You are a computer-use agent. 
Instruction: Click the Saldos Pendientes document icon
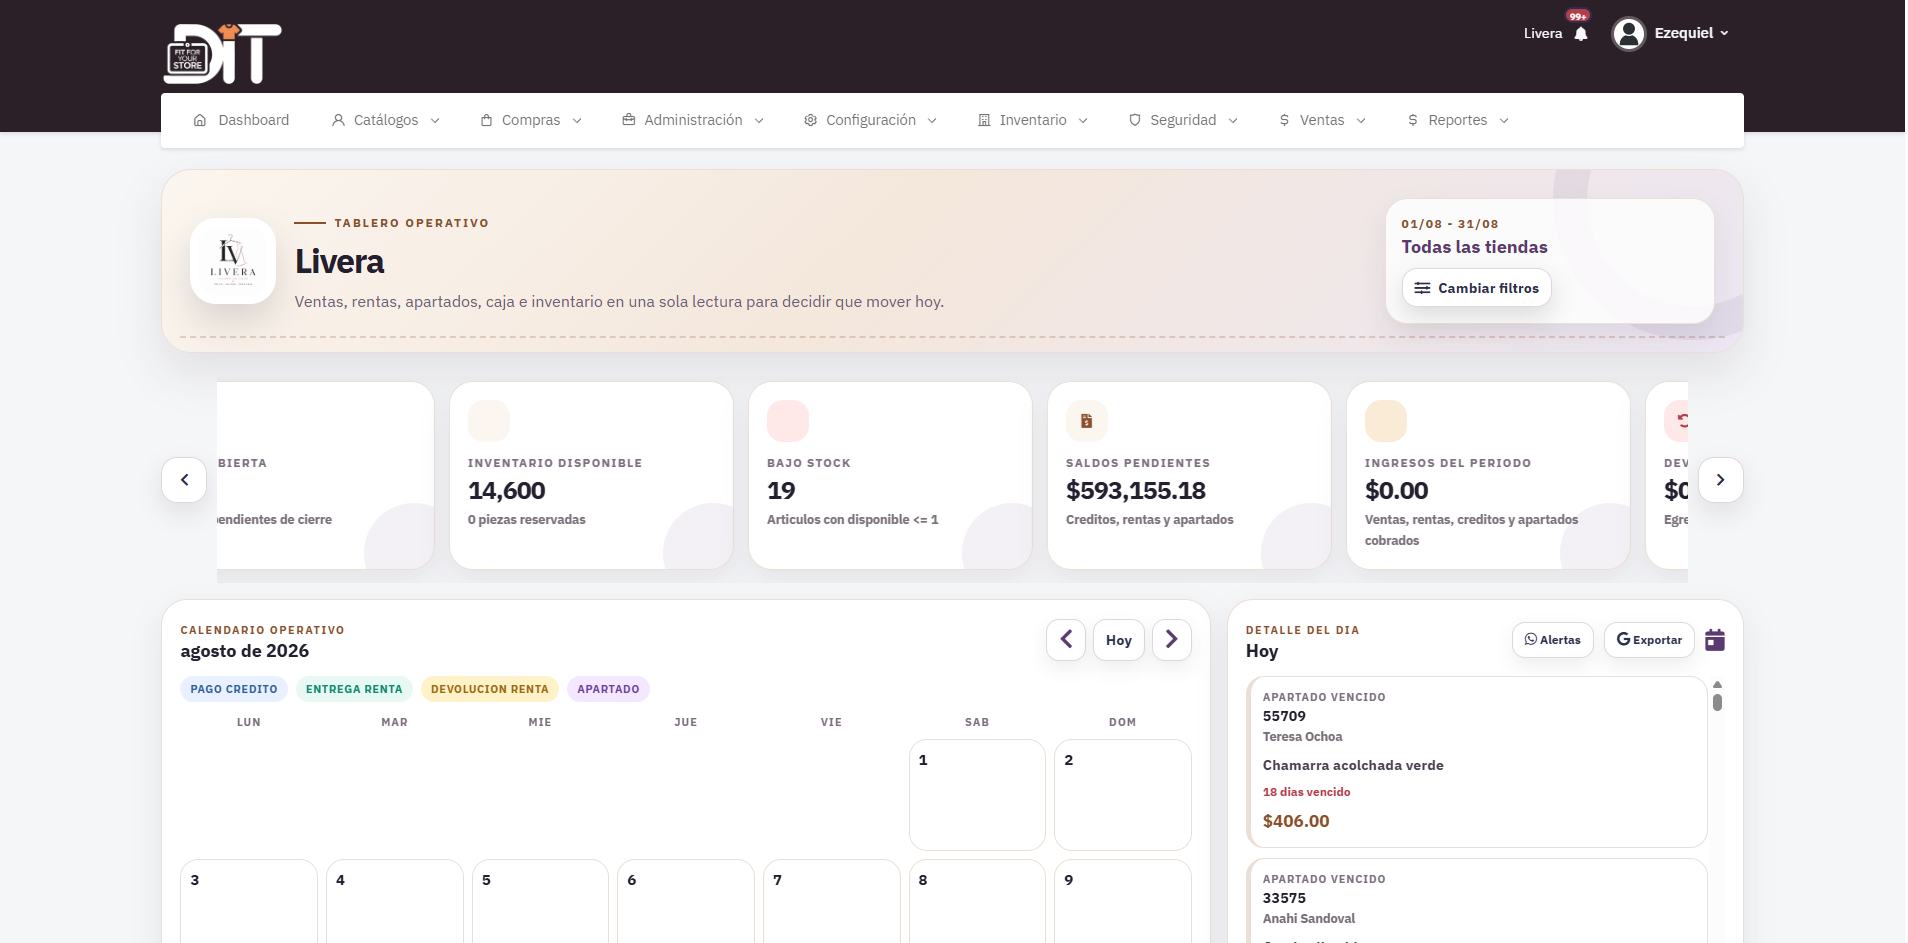click(x=1087, y=421)
